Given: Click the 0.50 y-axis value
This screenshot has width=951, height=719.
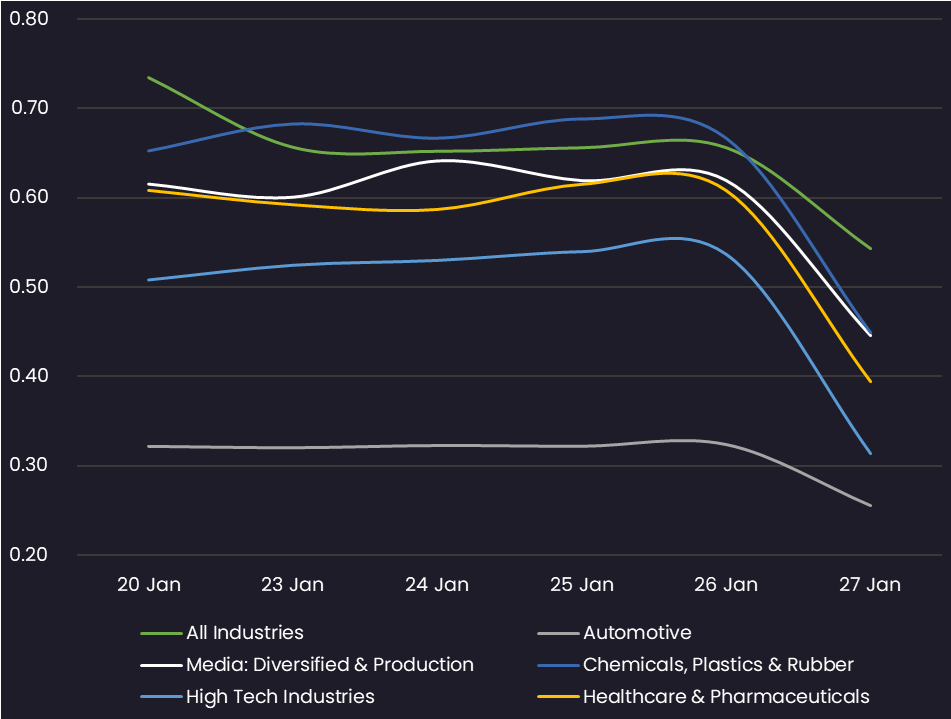Looking at the screenshot, I should (x=29, y=287).
